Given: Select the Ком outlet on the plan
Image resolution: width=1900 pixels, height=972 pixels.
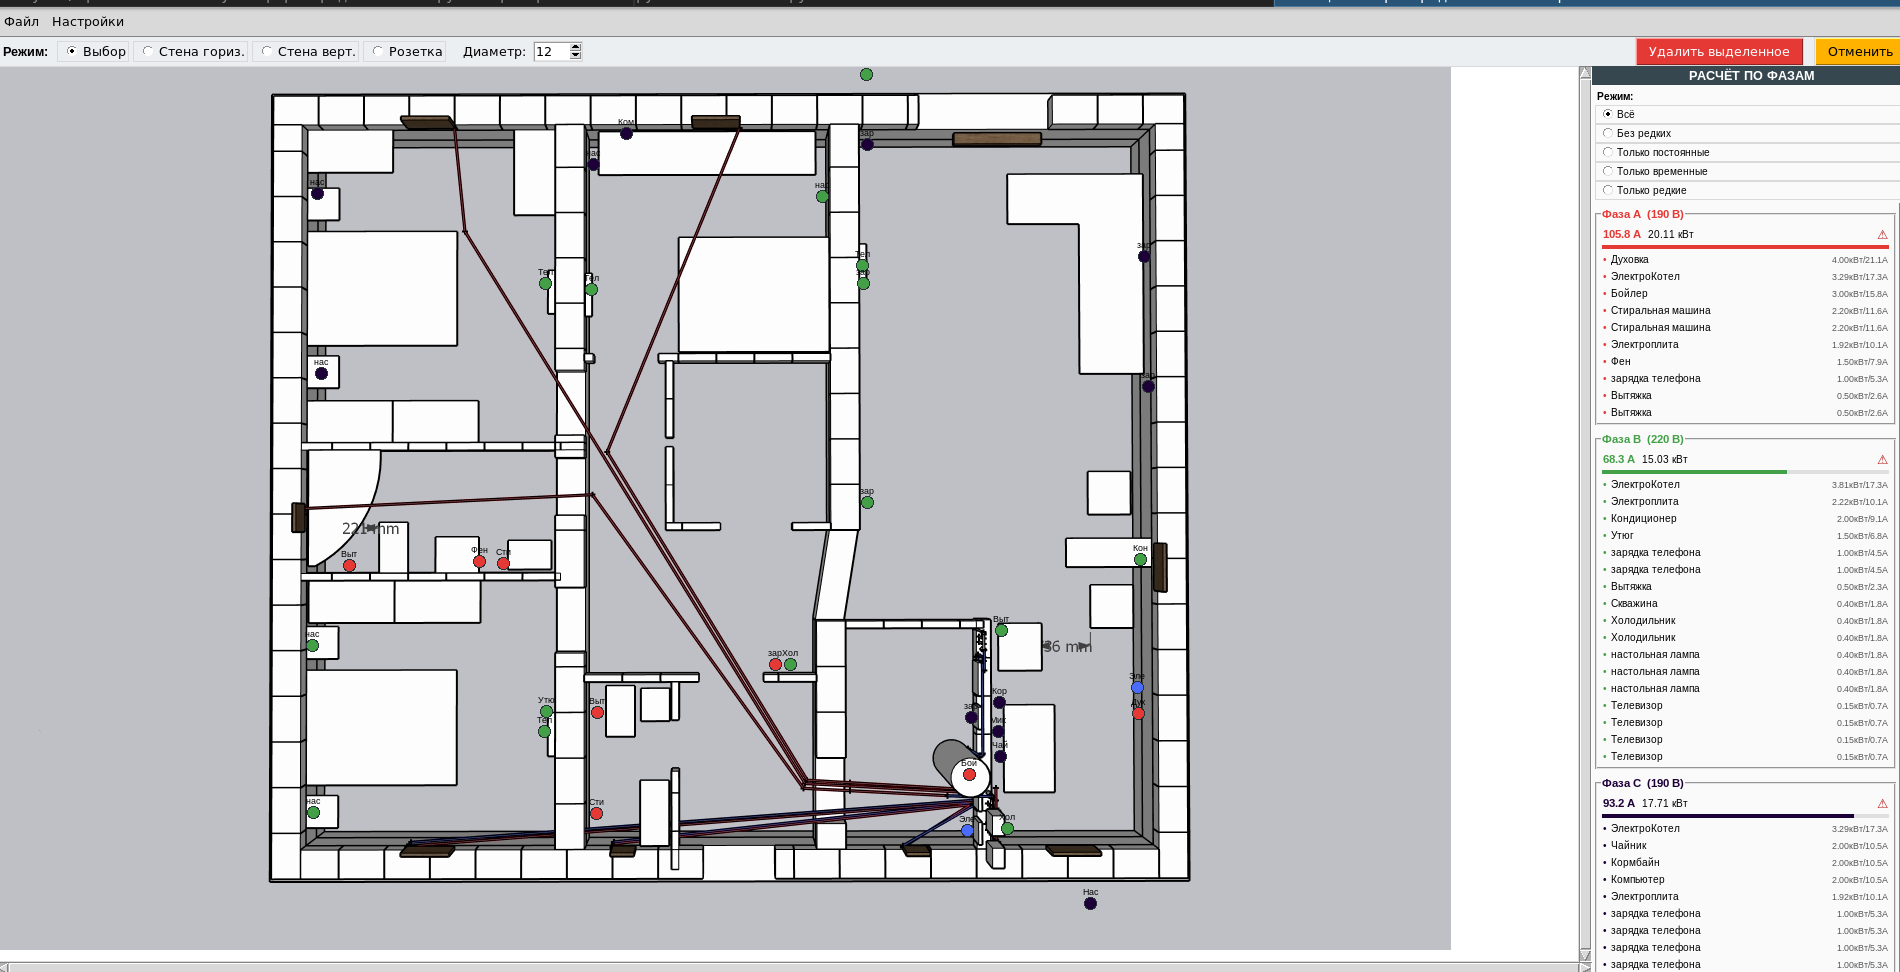Looking at the screenshot, I should [626, 133].
